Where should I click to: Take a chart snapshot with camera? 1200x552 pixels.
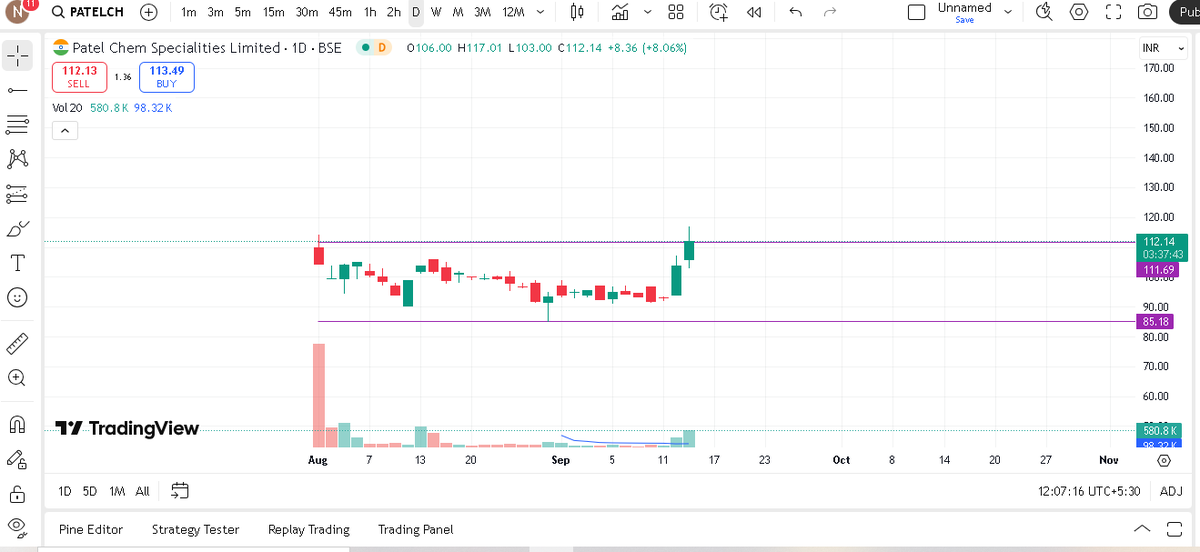pos(1148,12)
